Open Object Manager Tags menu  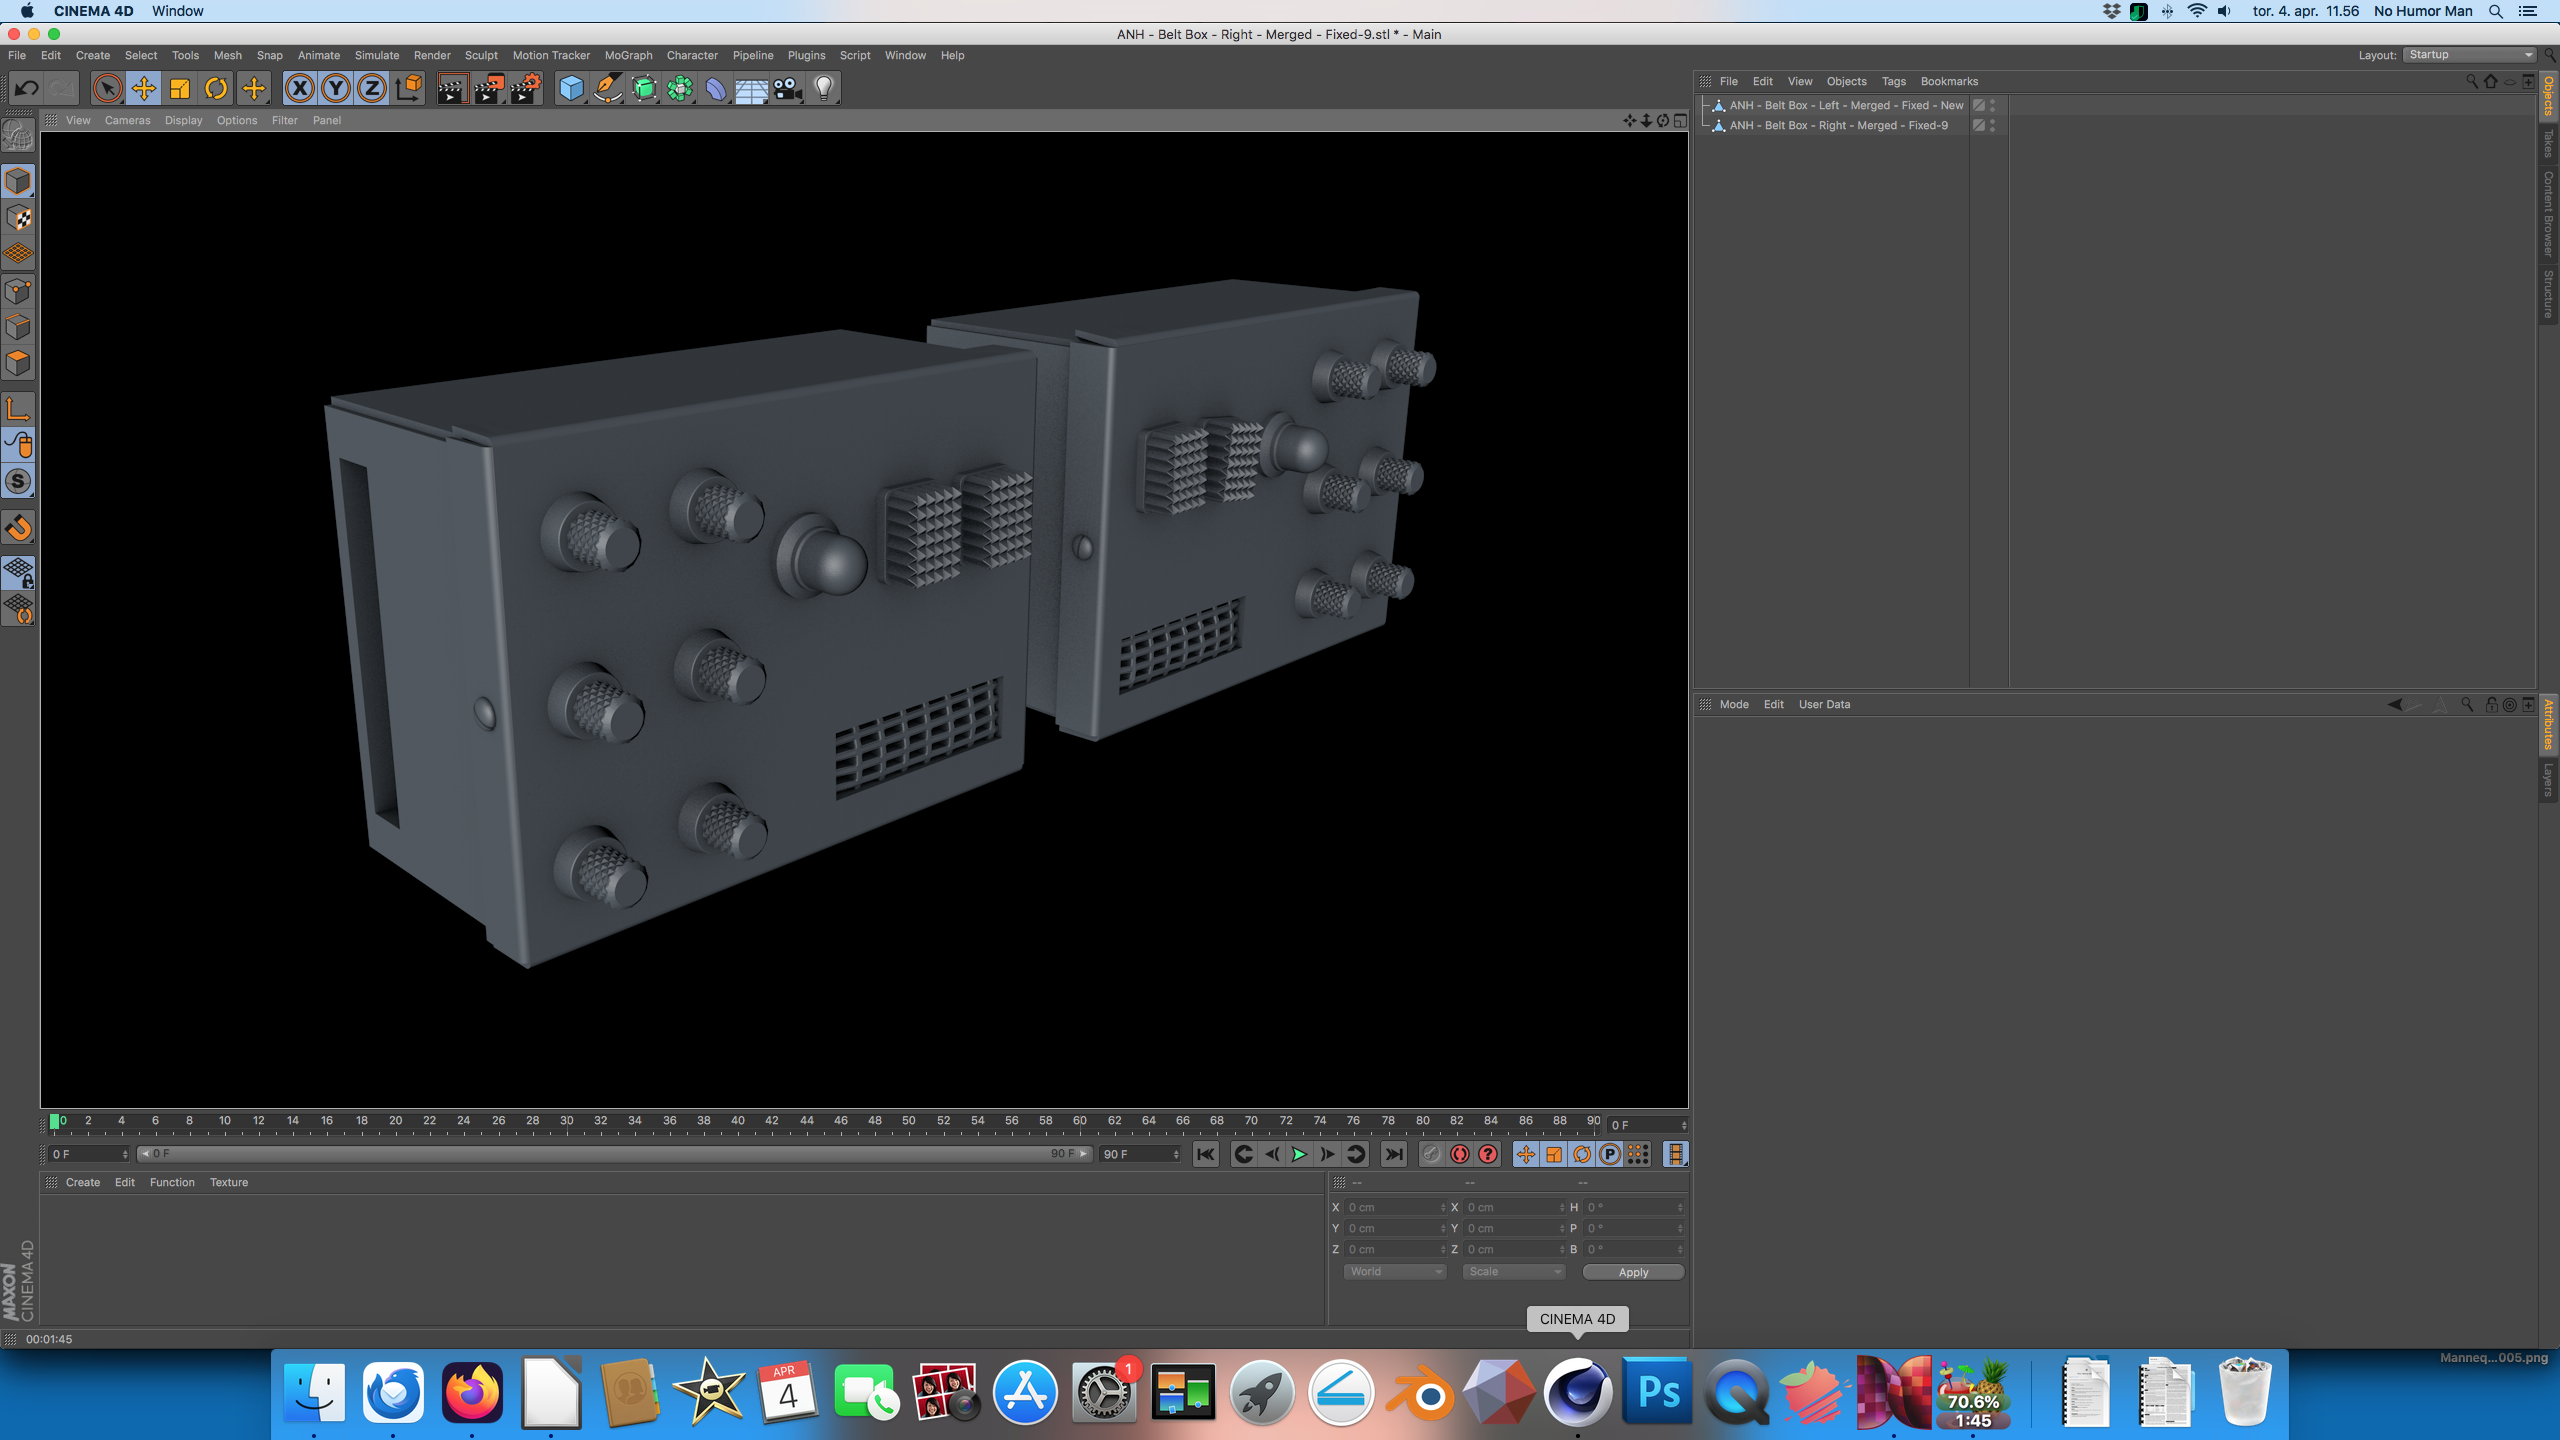click(1893, 81)
